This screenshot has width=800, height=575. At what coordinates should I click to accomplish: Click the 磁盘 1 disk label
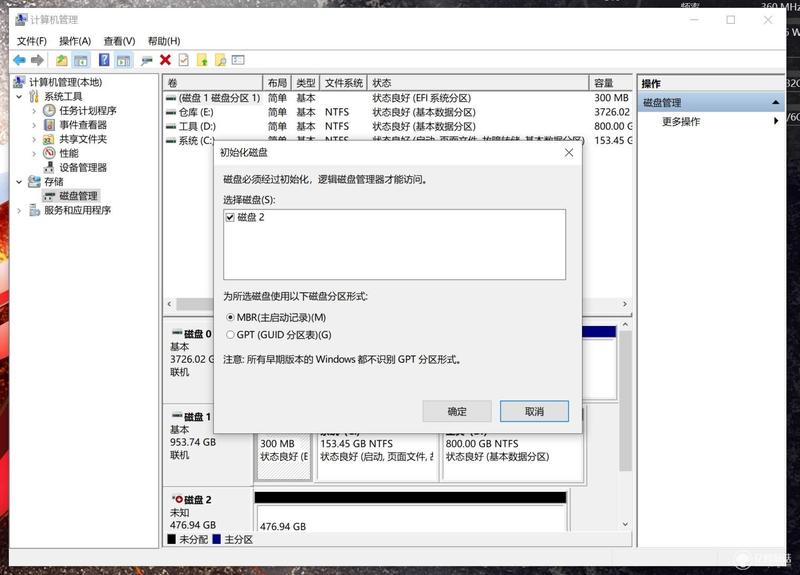197,417
